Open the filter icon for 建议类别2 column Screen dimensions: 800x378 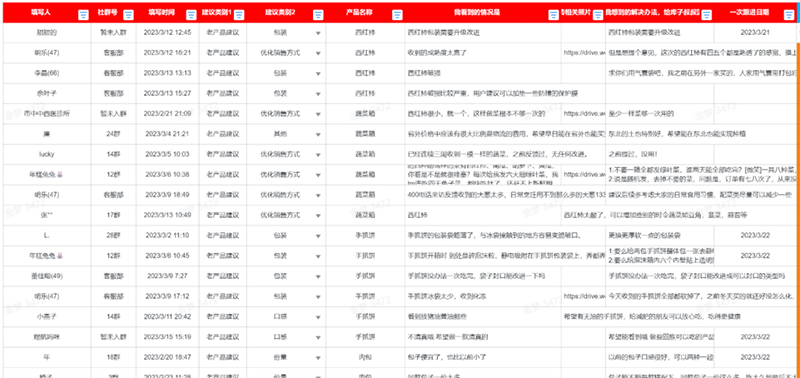[318, 16]
